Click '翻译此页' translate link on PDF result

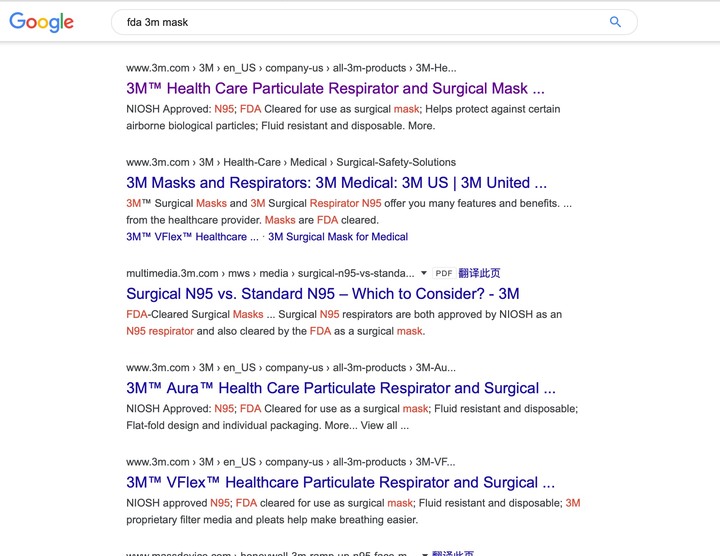click(479, 273)
